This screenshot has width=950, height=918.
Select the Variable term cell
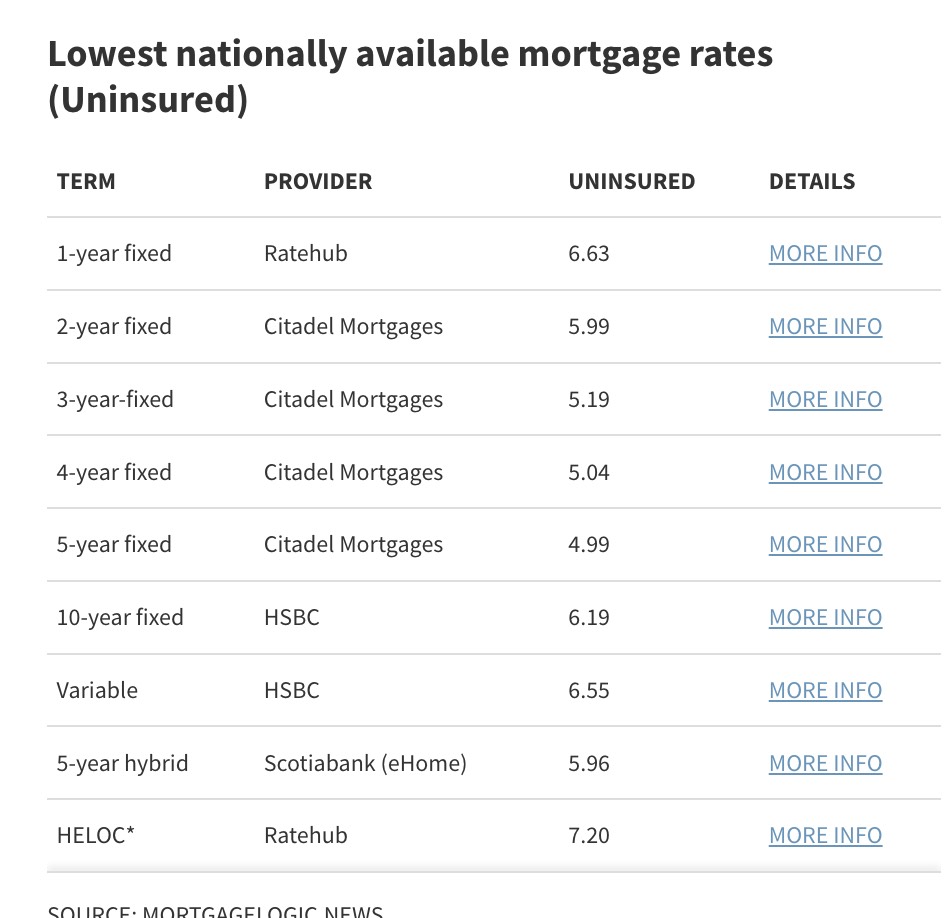97,691
